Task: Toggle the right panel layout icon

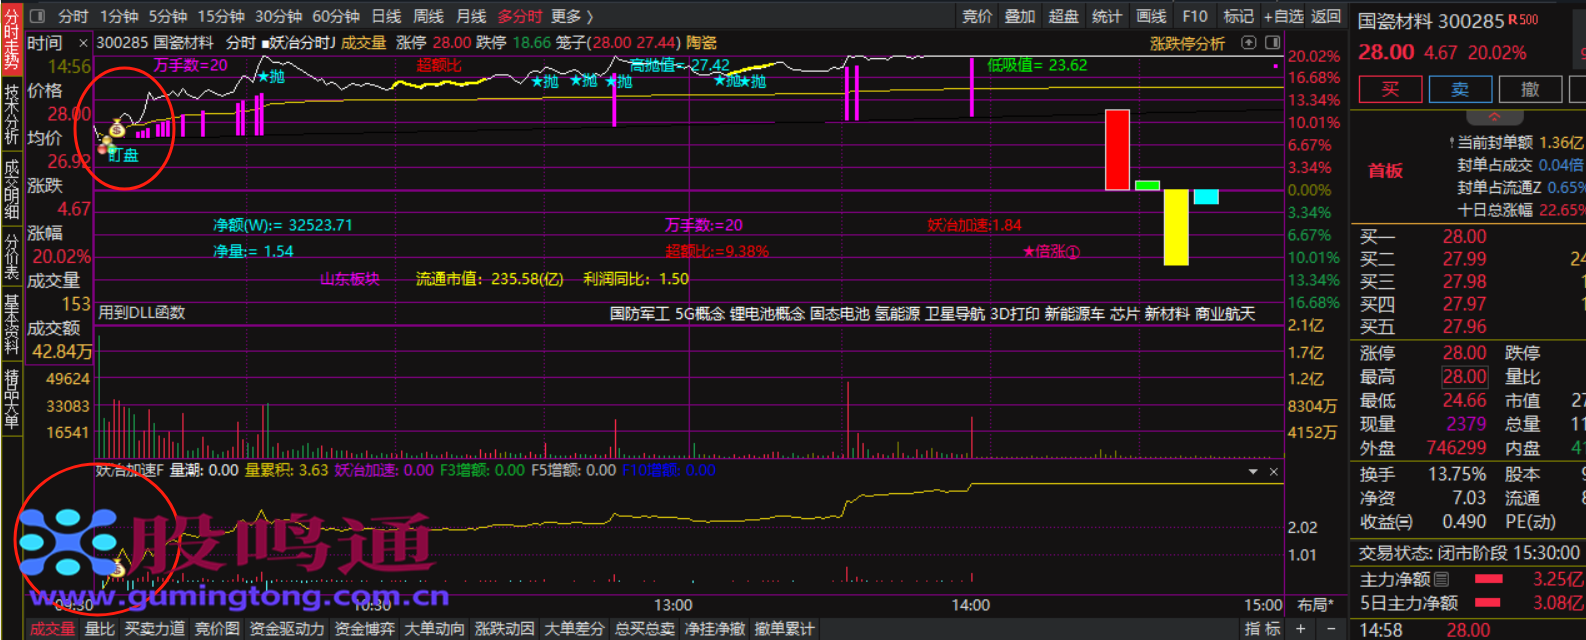Action: 1272,43
